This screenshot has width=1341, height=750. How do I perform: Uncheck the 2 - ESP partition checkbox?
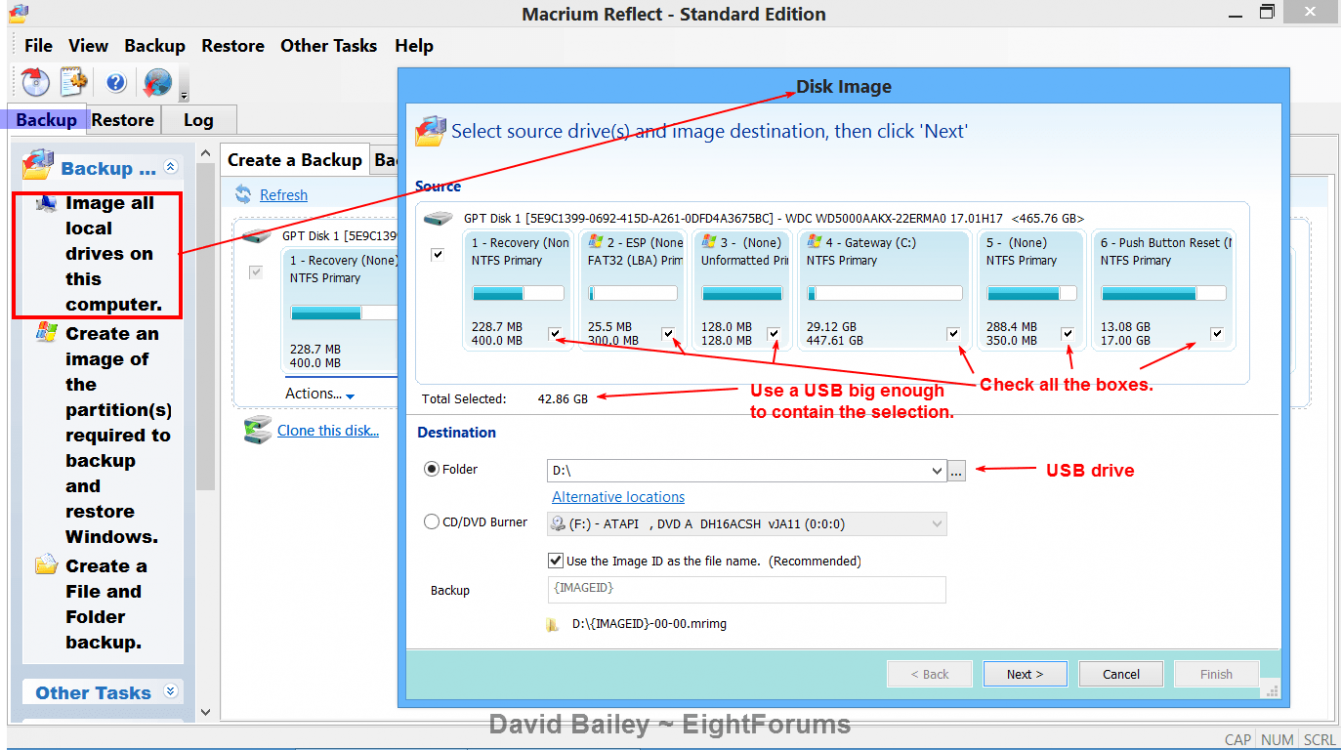tap(668, 333)
